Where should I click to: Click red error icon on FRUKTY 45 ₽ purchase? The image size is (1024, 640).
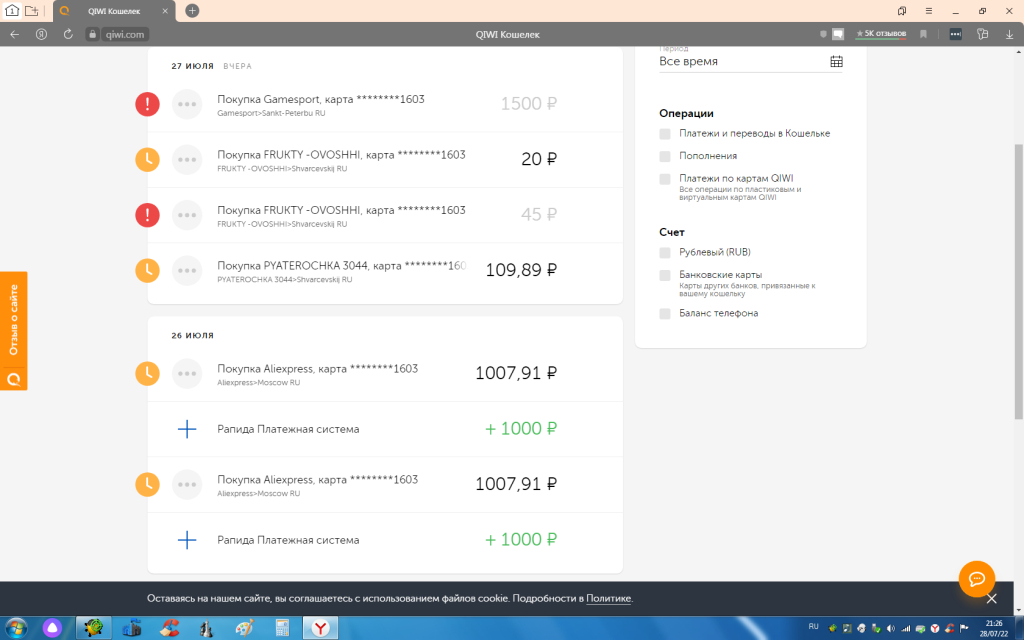pos(147,215)
